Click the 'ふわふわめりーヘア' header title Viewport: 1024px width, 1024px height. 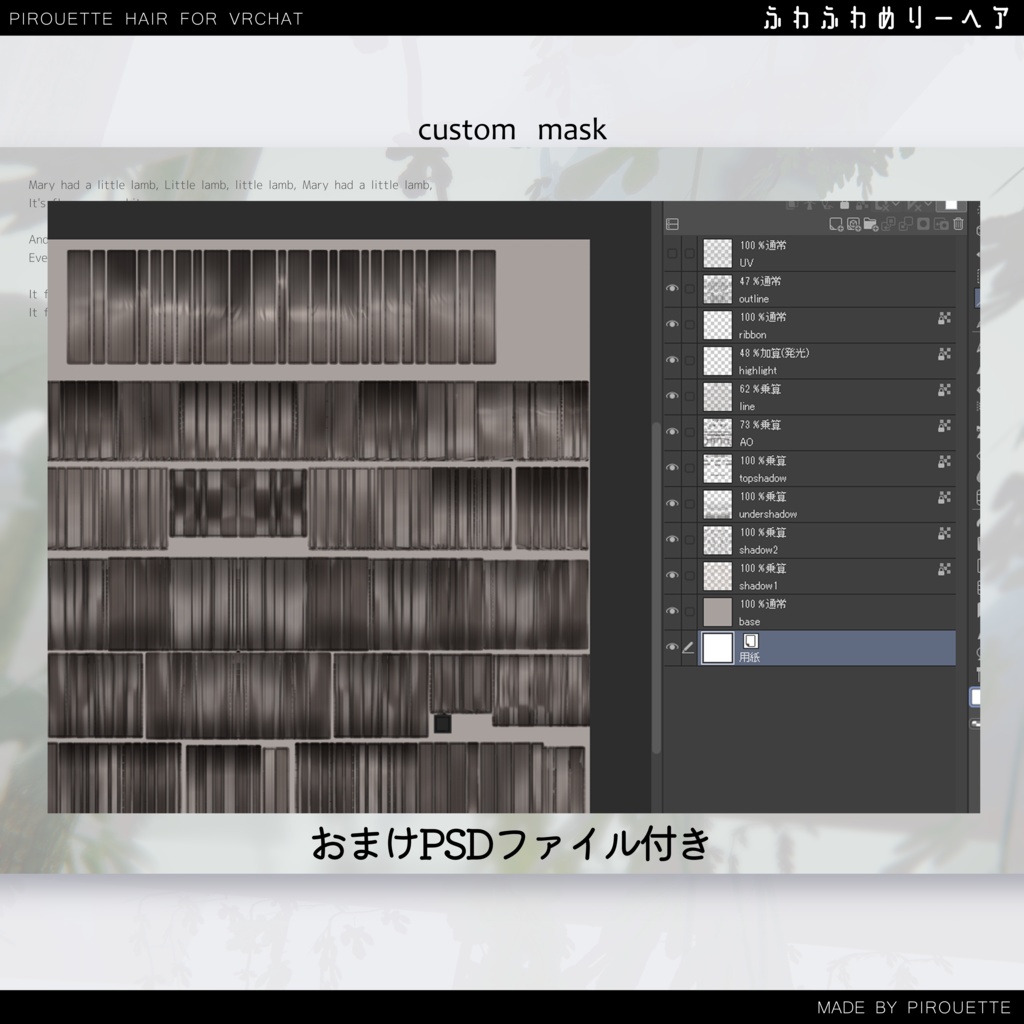(888, 18)
